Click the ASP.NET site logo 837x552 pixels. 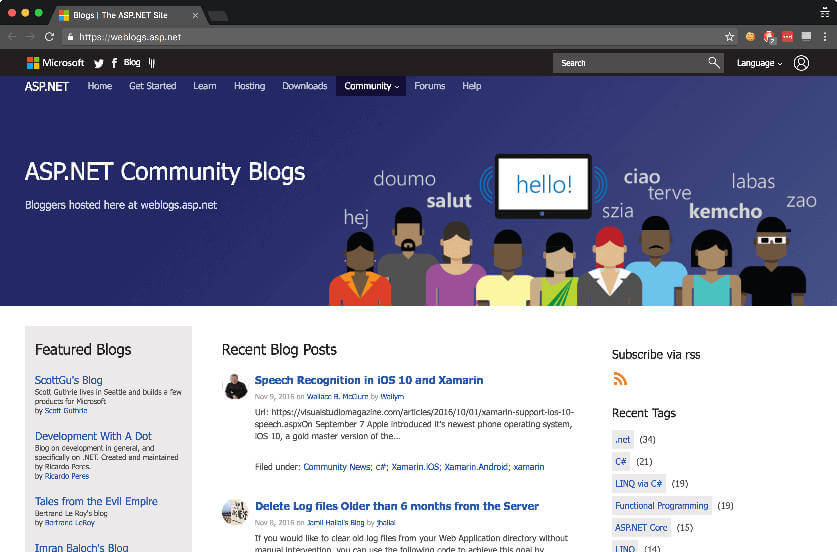point(46,86)
